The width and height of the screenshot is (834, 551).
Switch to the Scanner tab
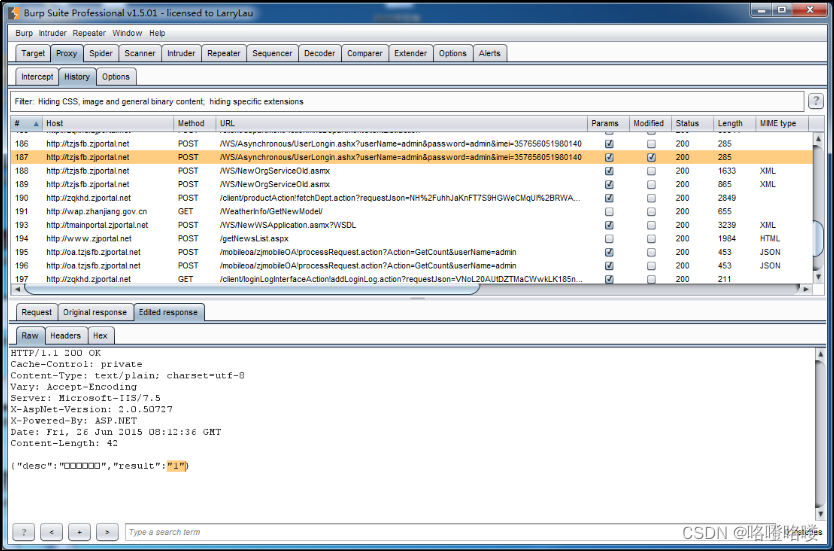[x=140, y=53]
